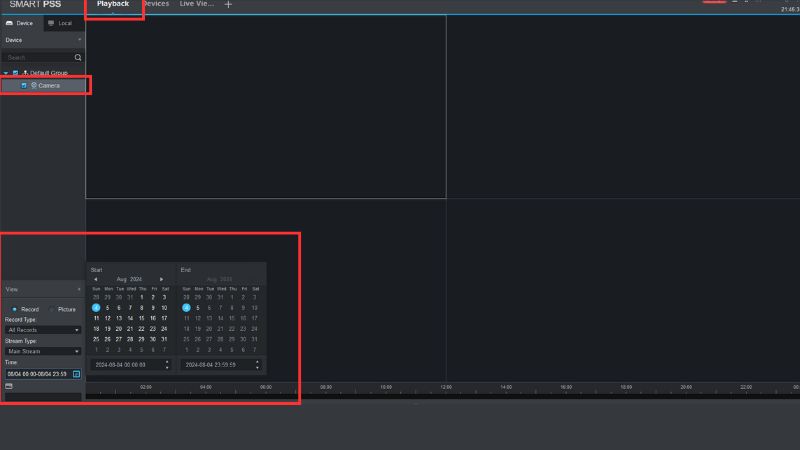Open the Record Type dropdown

click(x=43, y=329)
